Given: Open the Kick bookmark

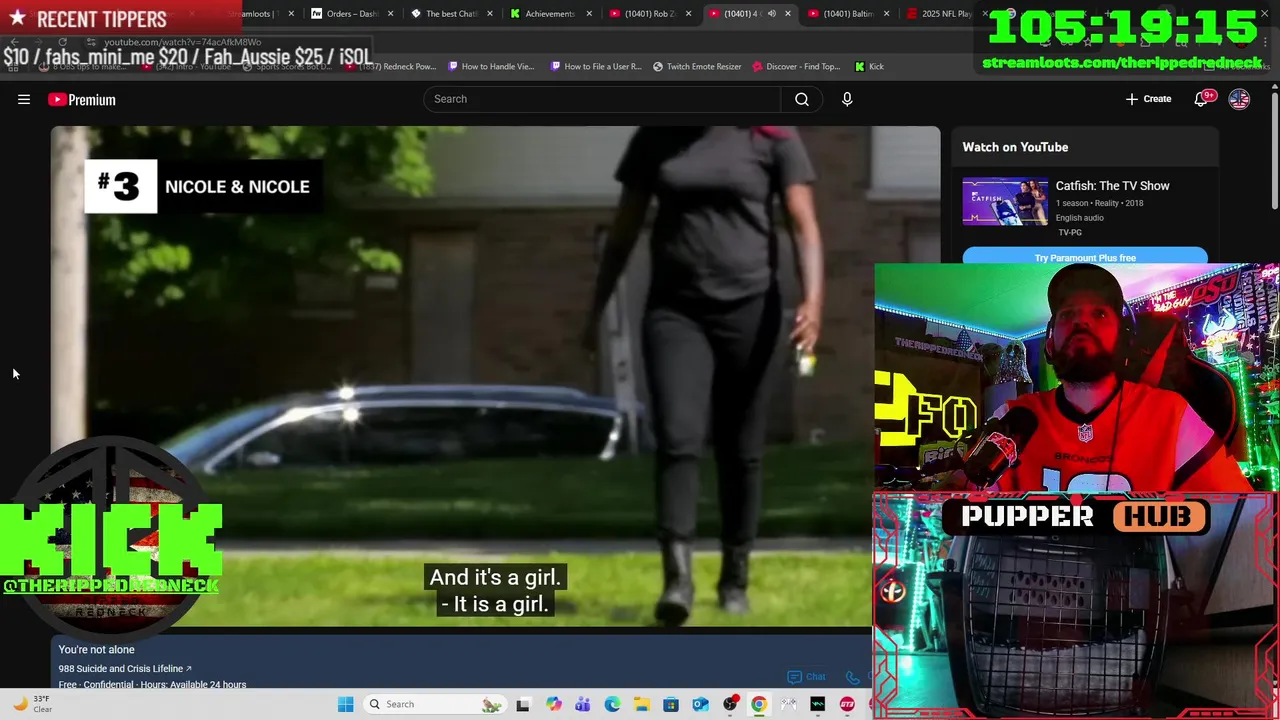Looking at the screenshot, I should [869, 66].
